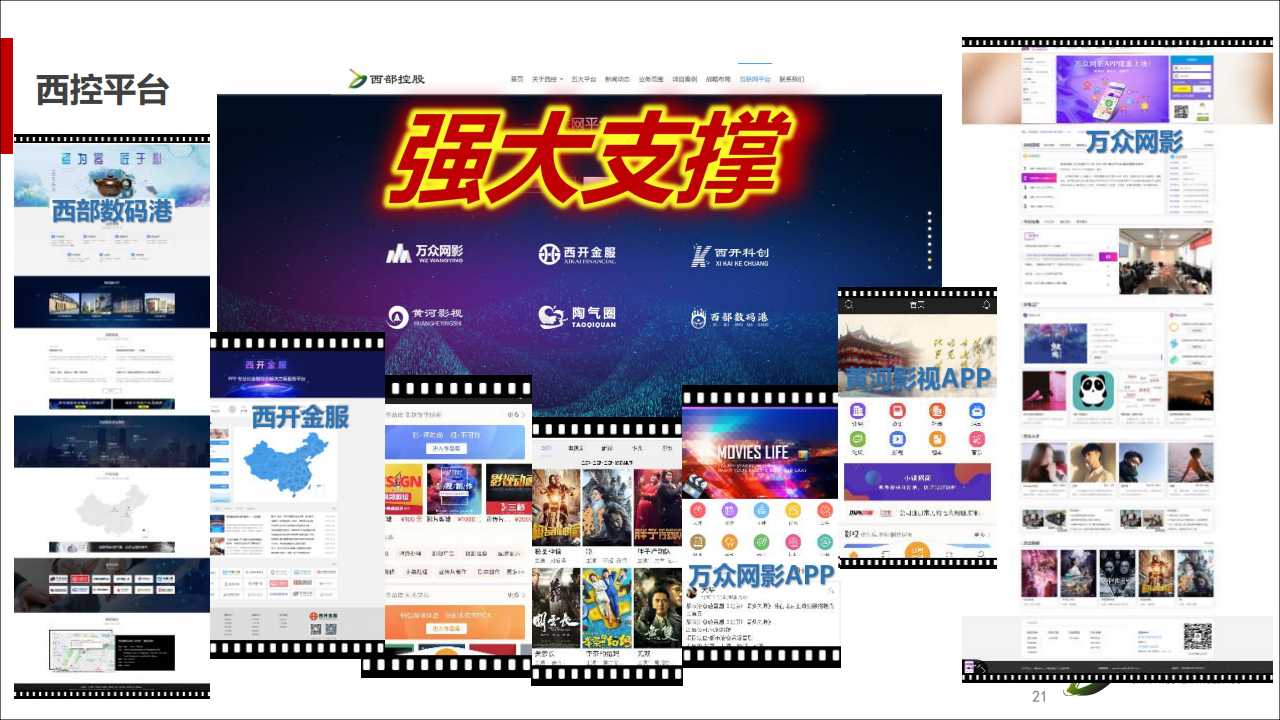Open the 无双 movie poster in the app
1280x720 pixels.
point(657,608)
